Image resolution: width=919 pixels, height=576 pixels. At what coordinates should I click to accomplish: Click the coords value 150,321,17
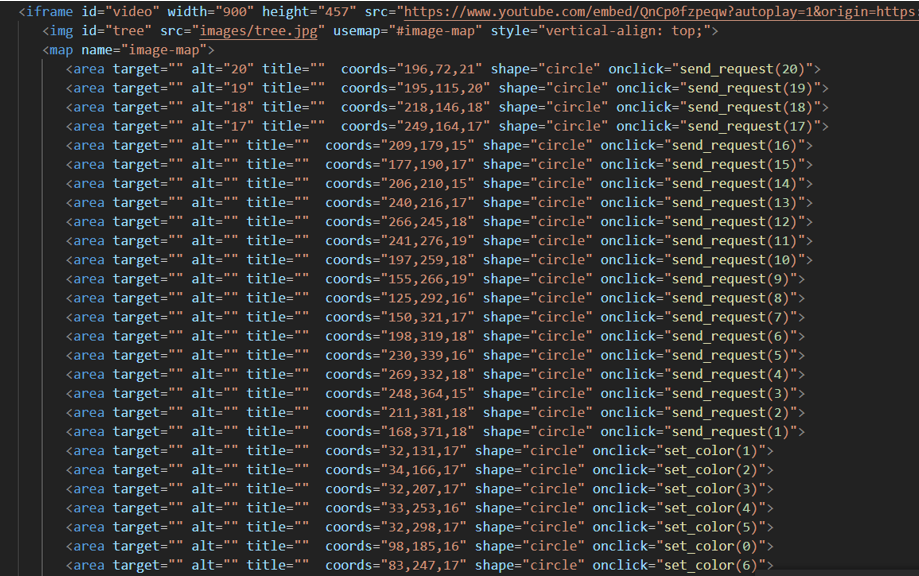pos(427,318)
